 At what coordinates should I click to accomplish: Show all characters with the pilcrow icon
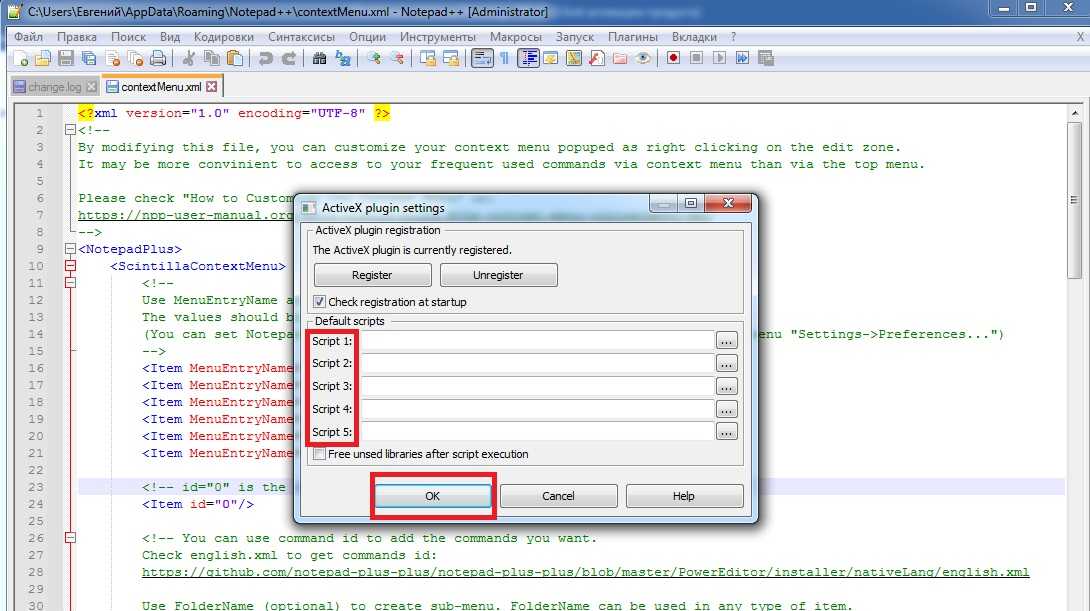(504, 59)
